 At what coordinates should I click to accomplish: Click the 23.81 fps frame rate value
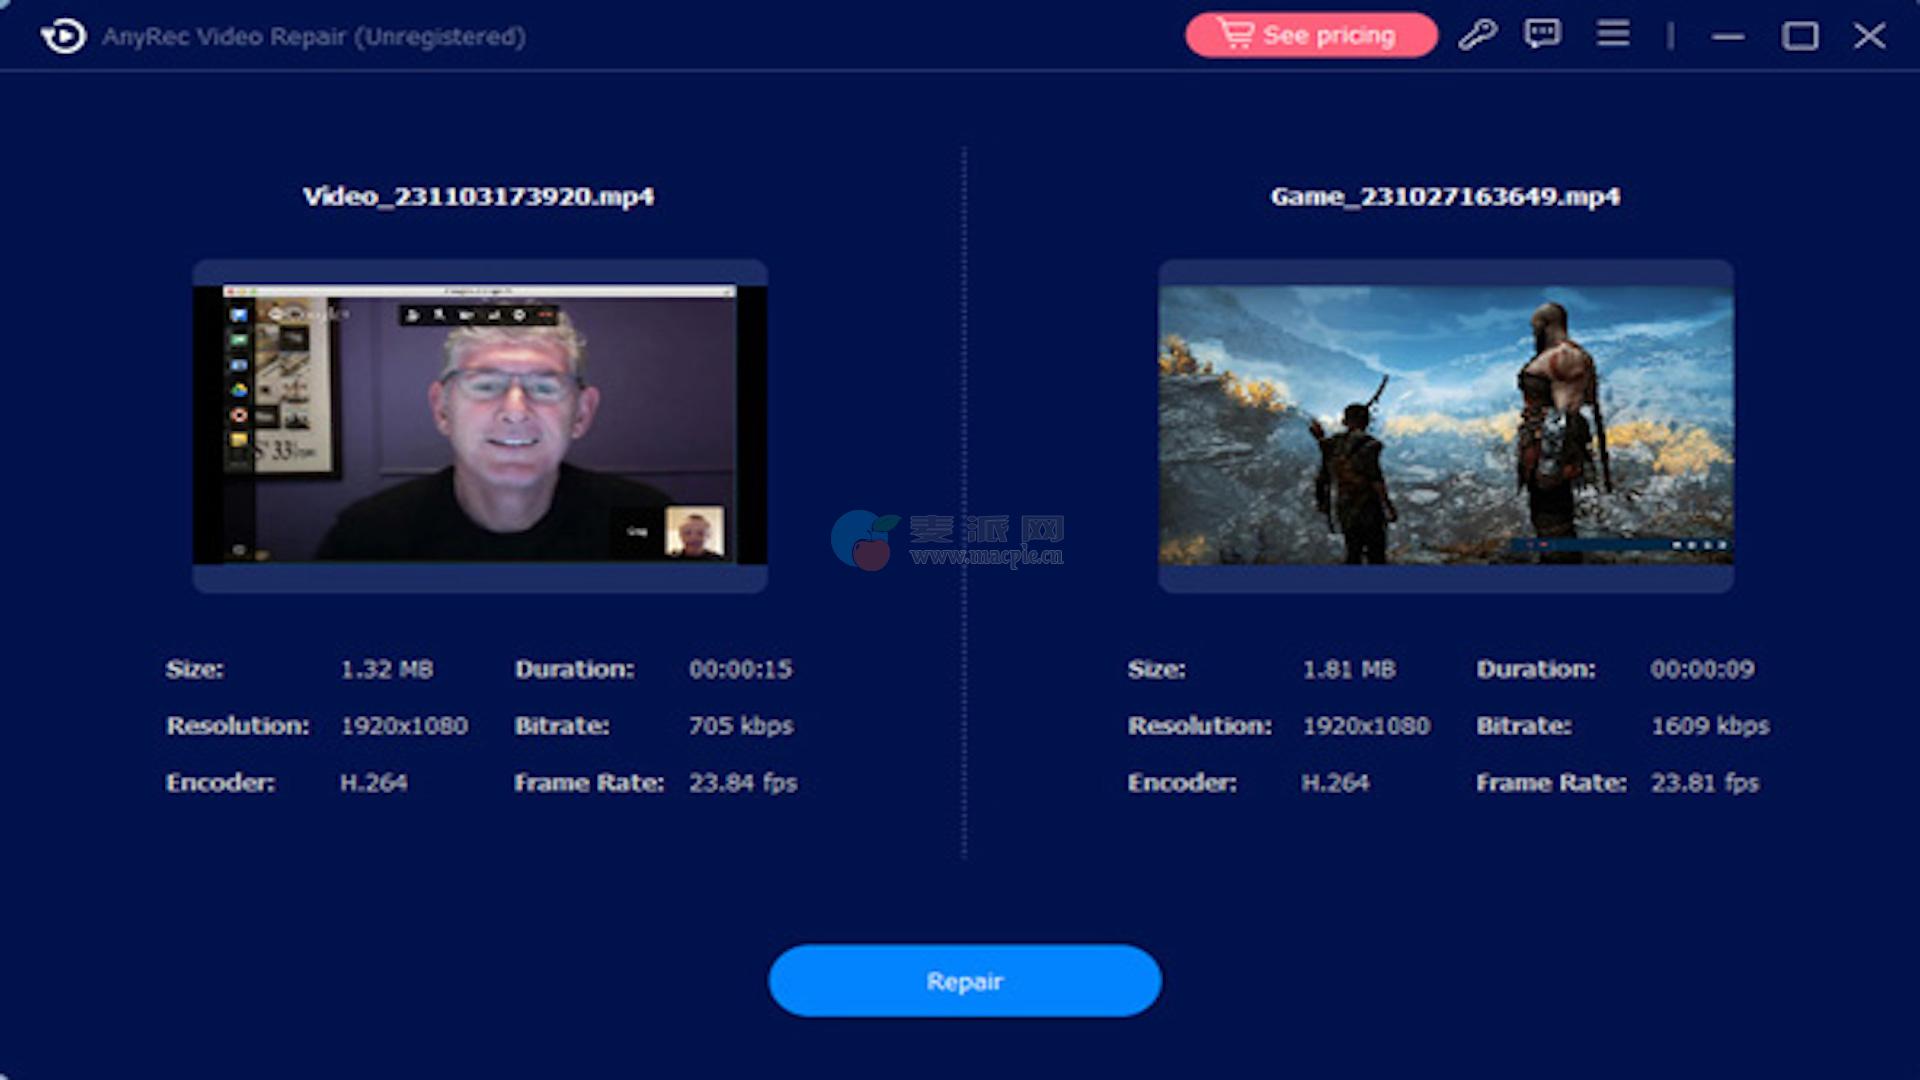pyautogui.click(x=1705, y=783)
